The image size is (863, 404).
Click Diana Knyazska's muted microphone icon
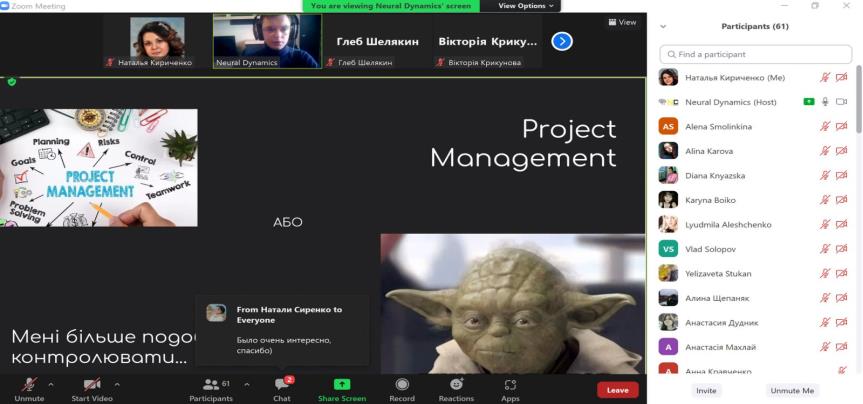point(824,176)
